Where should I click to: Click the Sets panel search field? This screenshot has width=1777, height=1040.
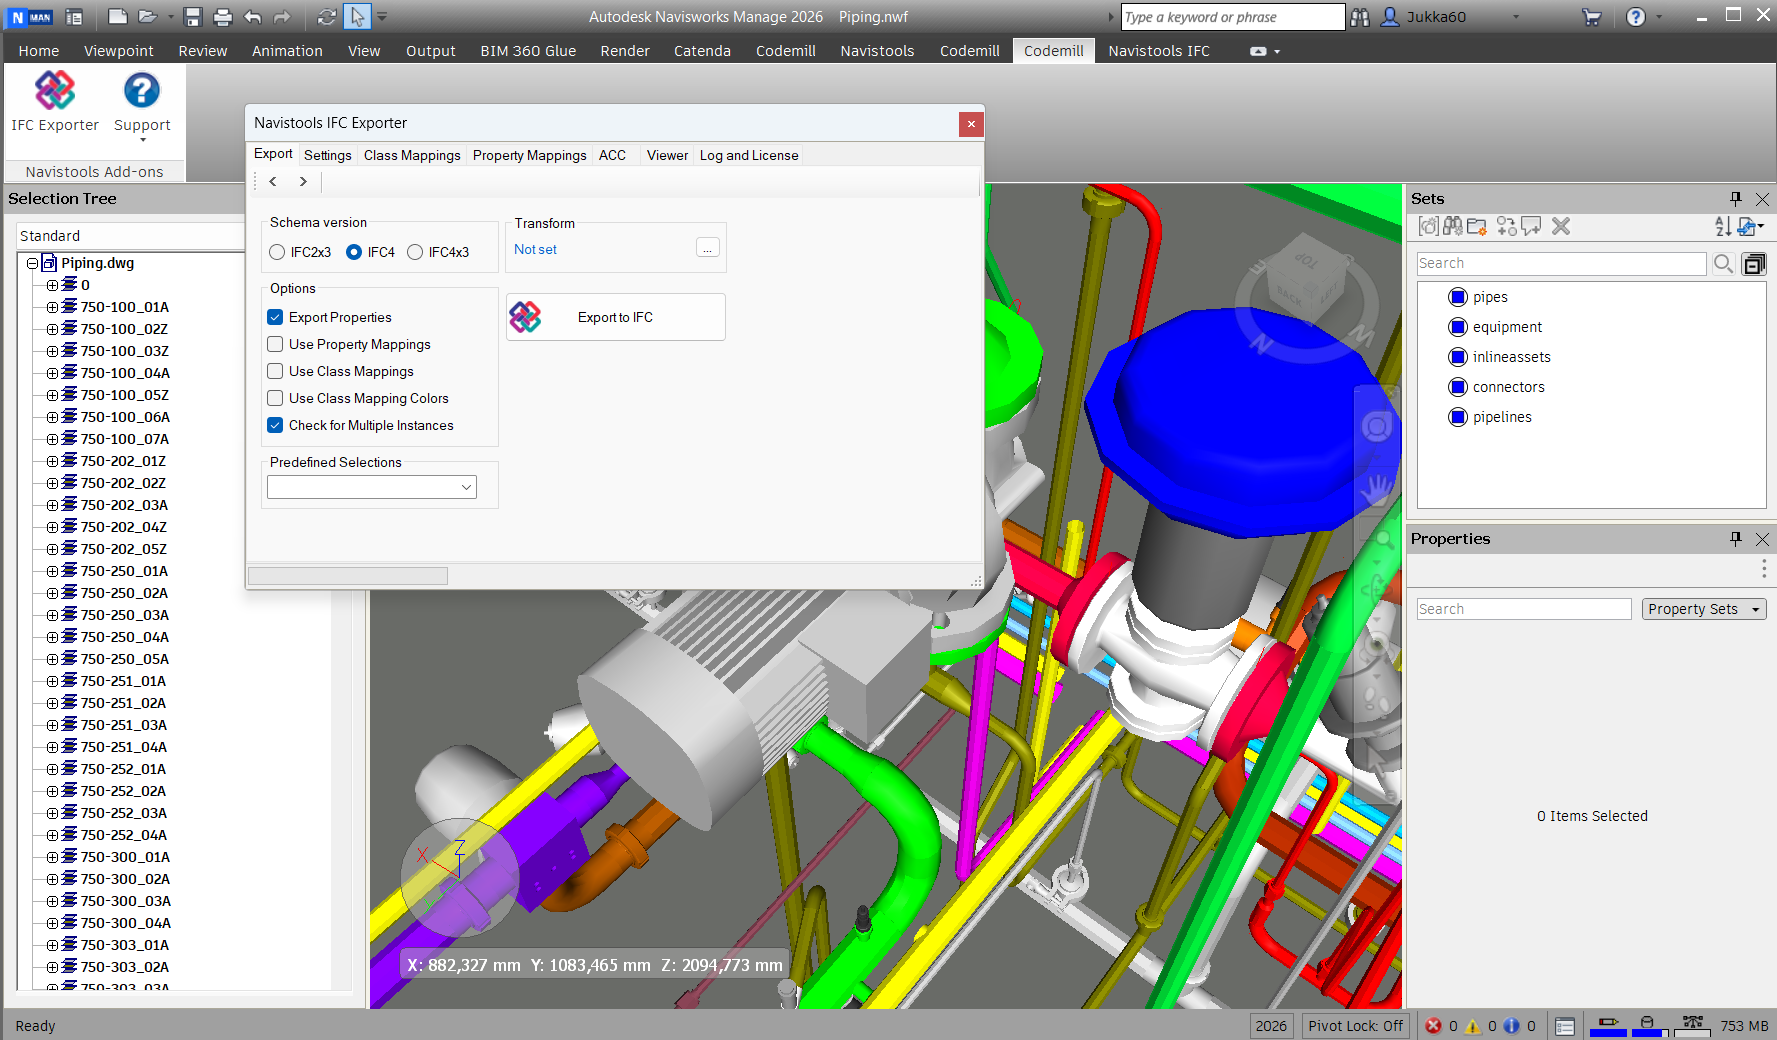point(1560,263)
